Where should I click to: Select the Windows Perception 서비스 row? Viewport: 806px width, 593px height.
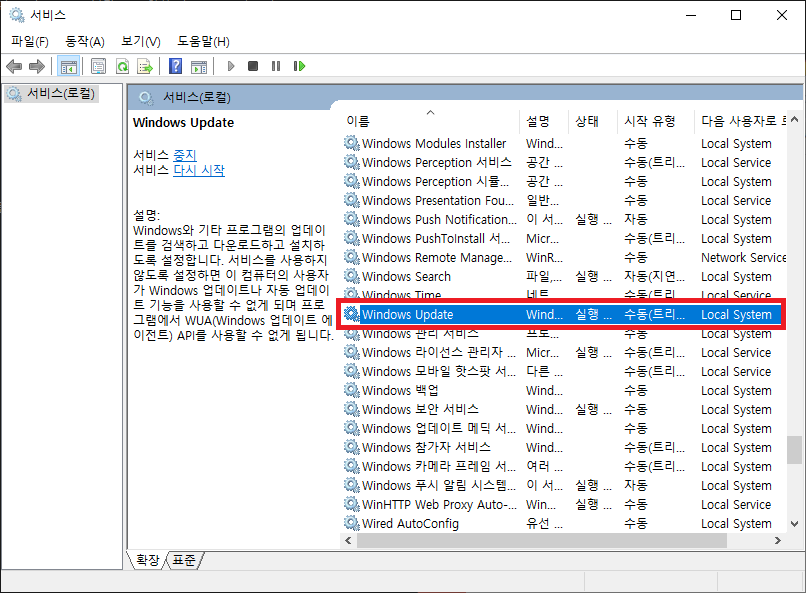pos(563,162)
